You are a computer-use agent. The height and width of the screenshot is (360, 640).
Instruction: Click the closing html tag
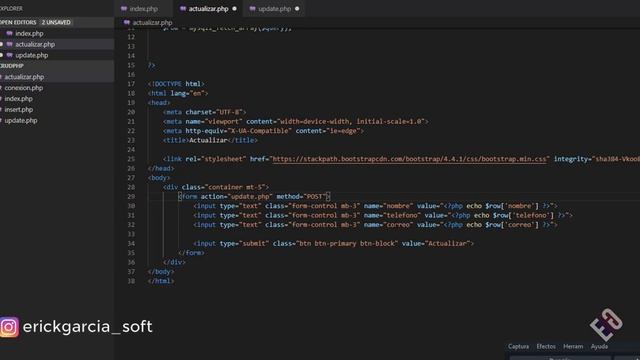(x=161, y=281)
